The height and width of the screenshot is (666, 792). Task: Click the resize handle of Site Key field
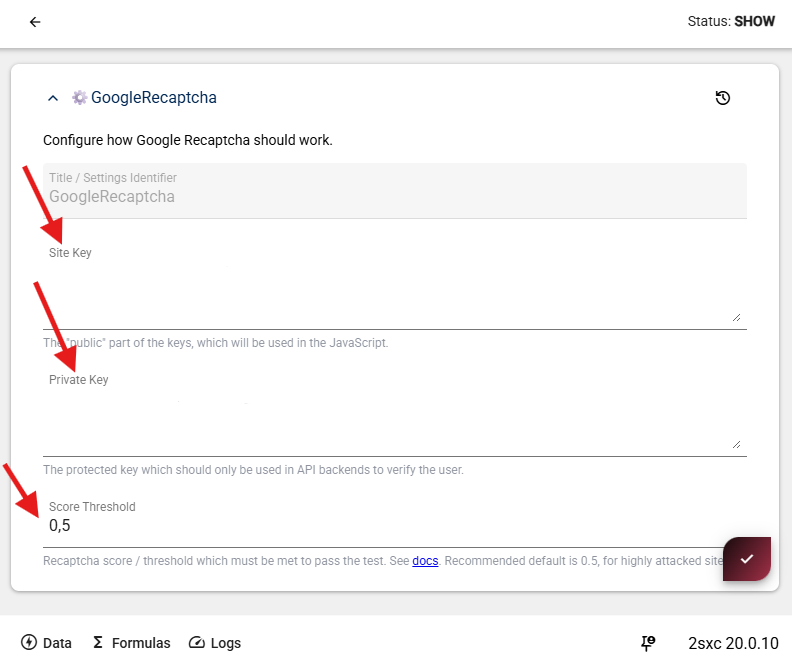click(736, 316)
